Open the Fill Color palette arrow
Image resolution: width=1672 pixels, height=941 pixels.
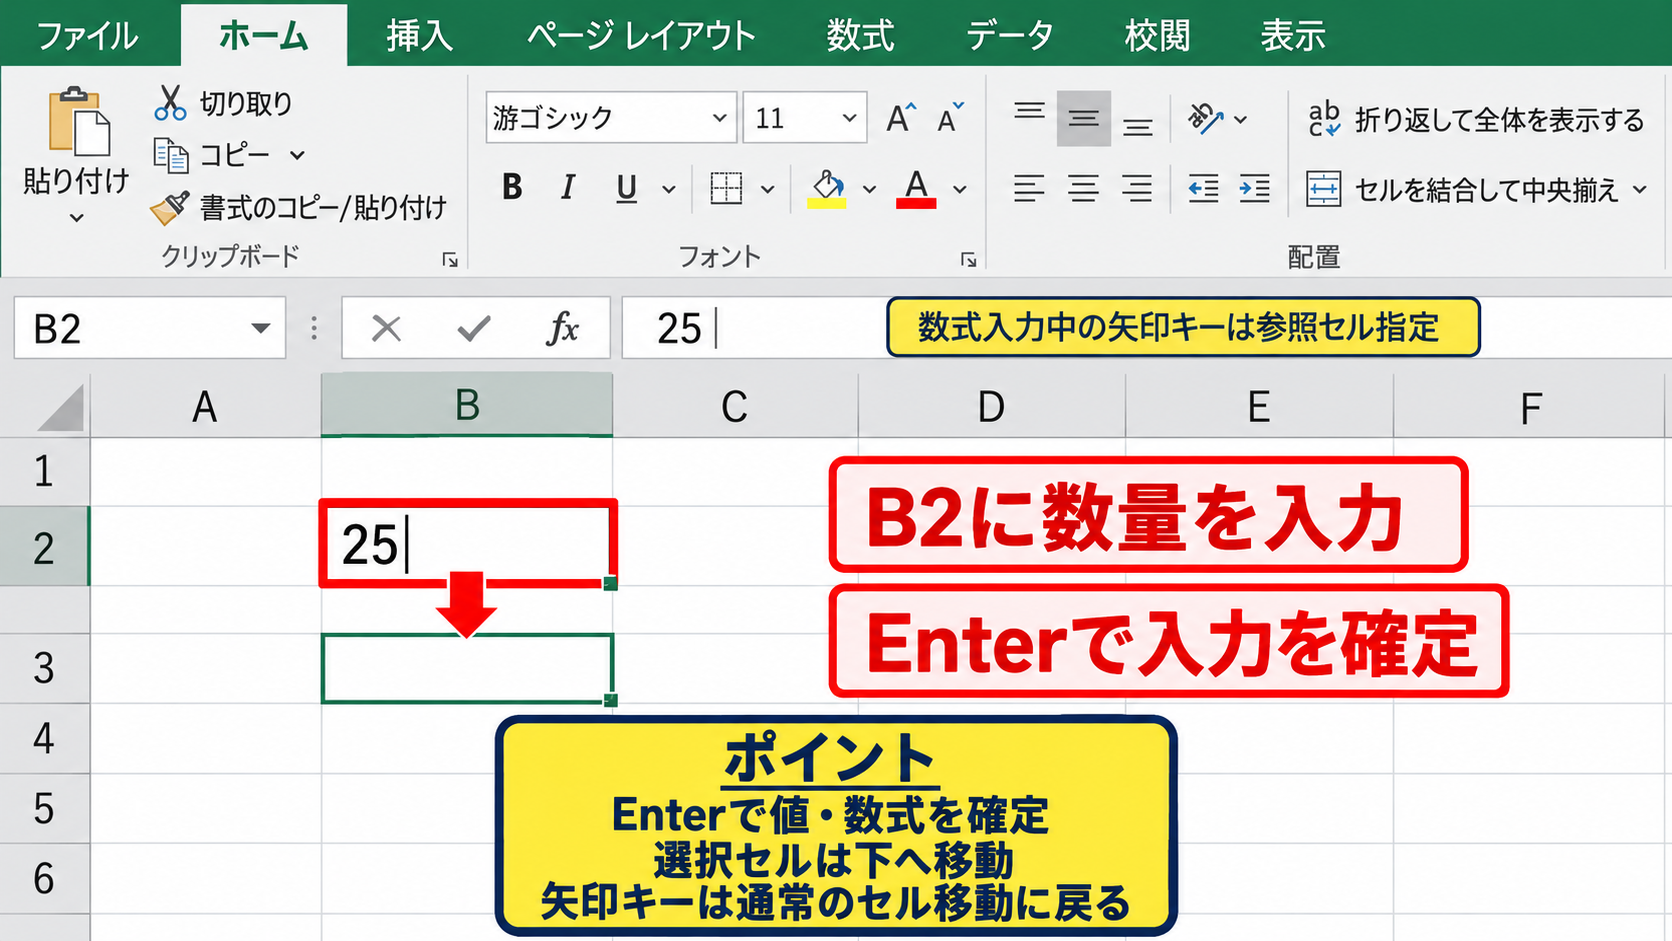869,189
